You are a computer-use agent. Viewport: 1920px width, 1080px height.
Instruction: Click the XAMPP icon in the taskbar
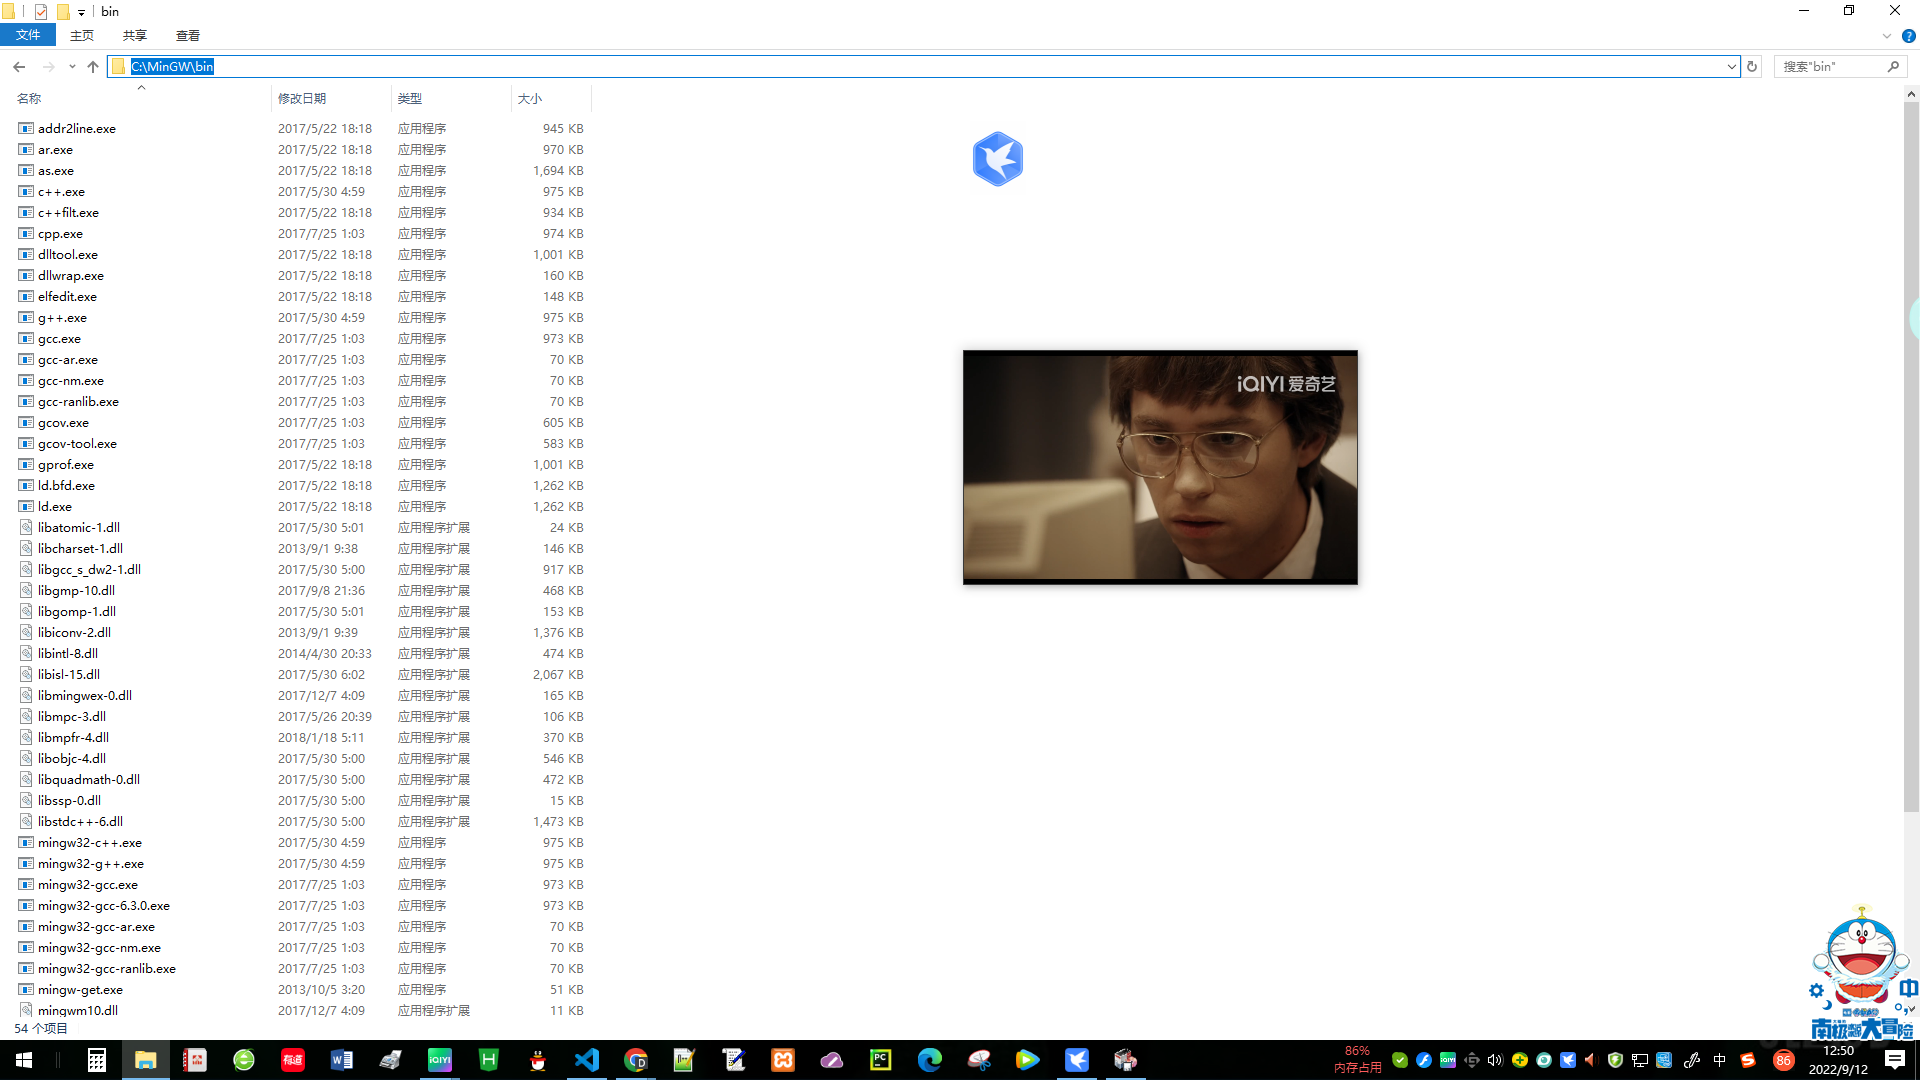pos(783,1060)
